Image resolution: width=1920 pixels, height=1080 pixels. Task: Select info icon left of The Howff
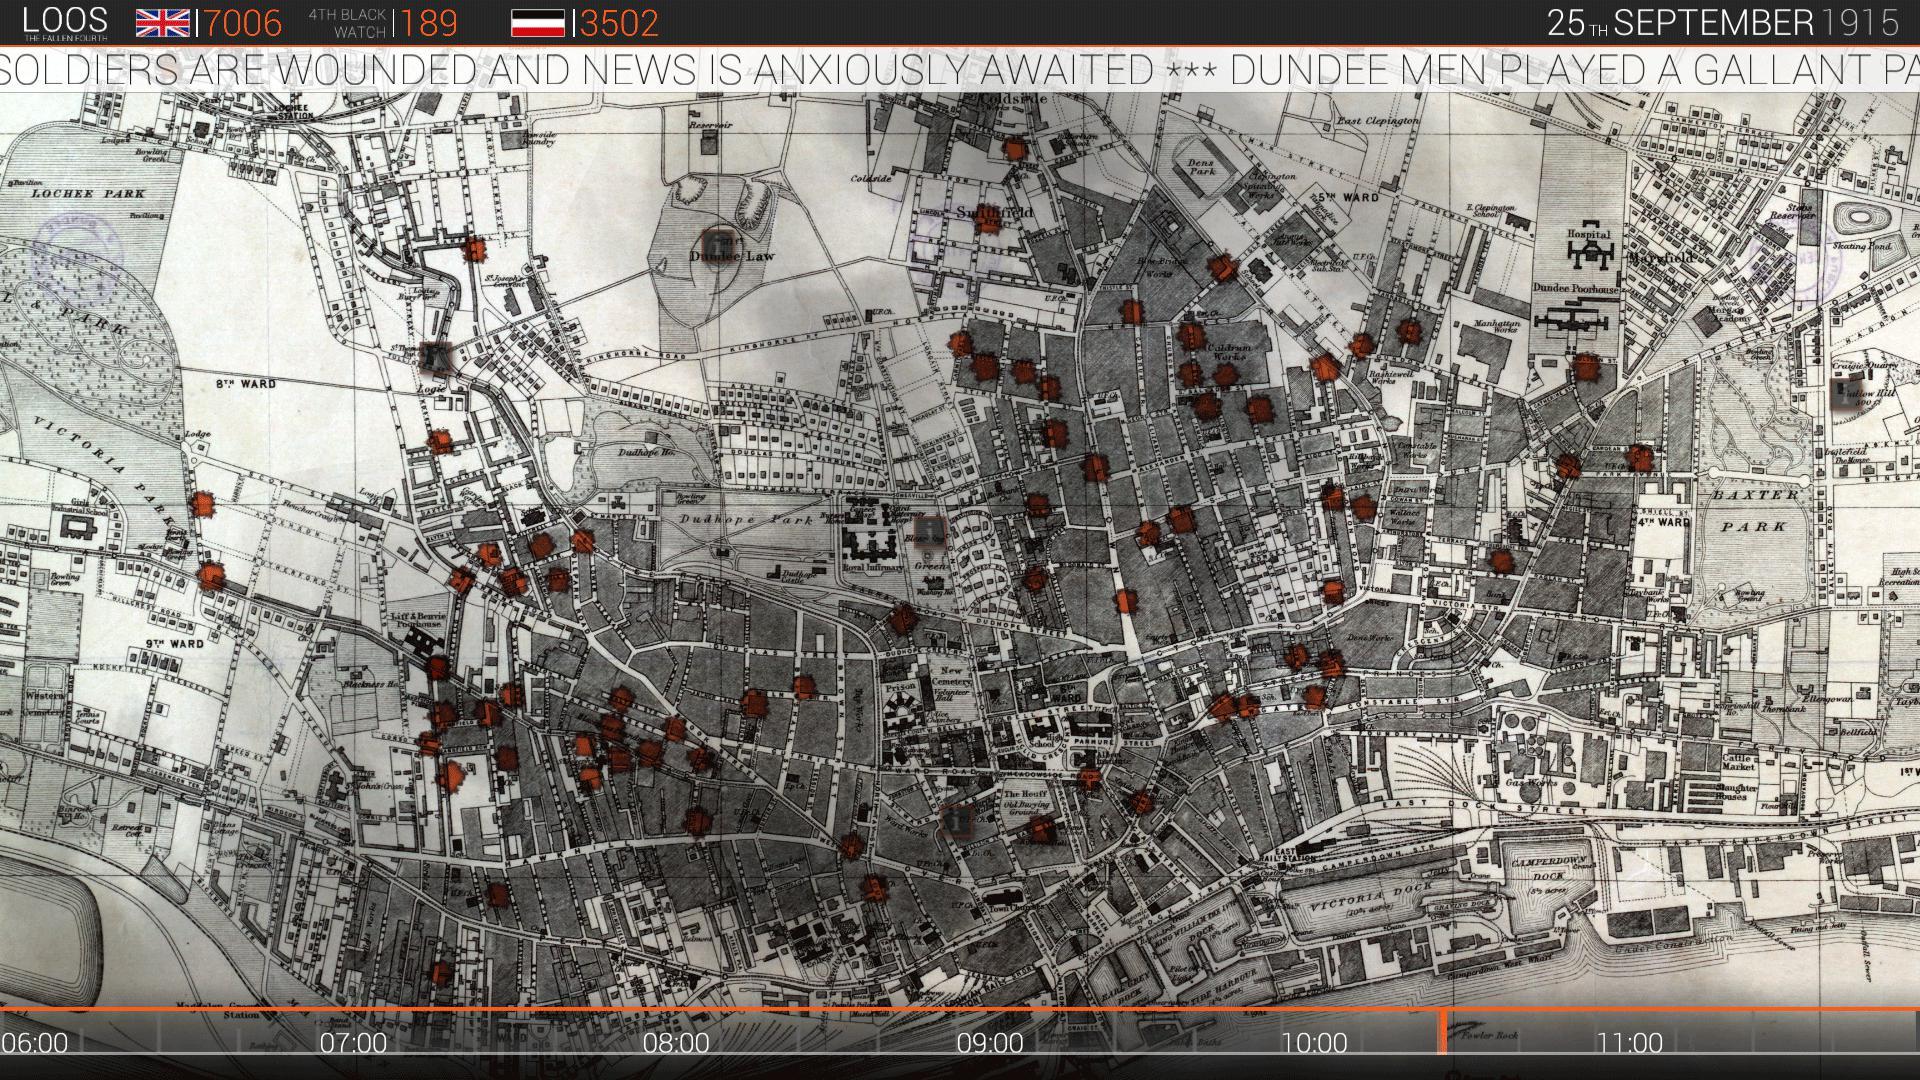pyautogui.click(x=956, y=821)
